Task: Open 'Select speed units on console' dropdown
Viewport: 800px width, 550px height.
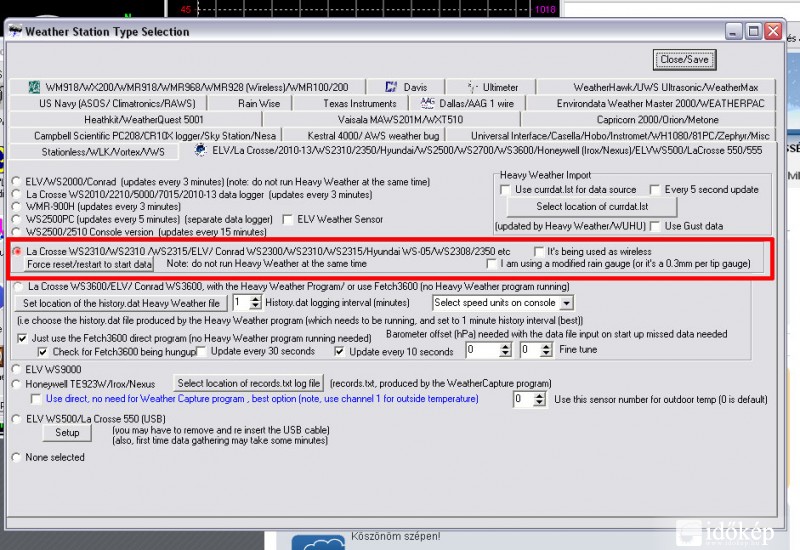Action: tap(503, 302)
